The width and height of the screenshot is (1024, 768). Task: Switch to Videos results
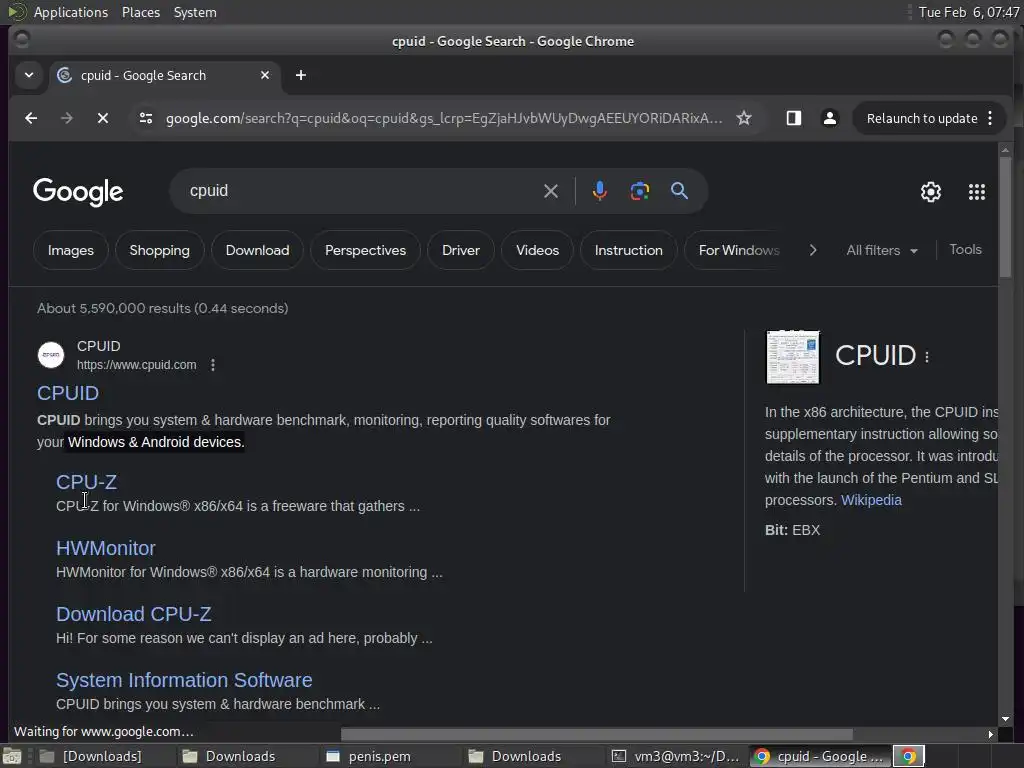[x=537, y=250]
